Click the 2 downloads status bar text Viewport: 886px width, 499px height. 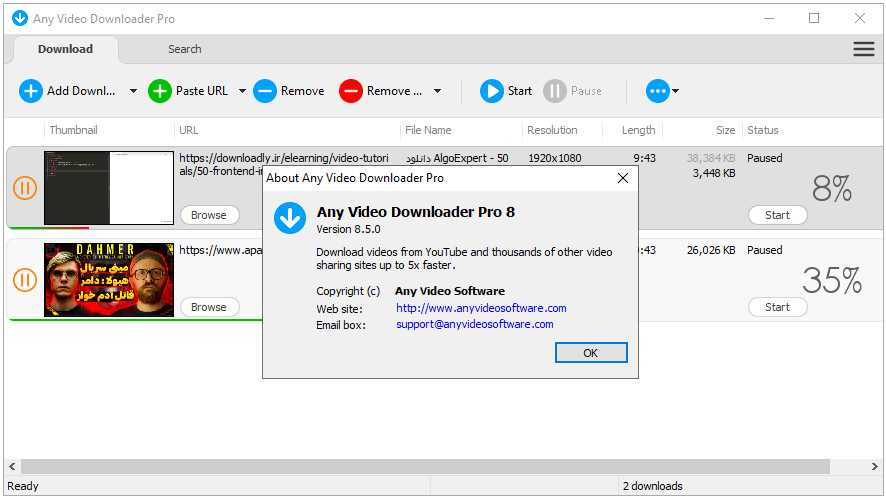653,486
